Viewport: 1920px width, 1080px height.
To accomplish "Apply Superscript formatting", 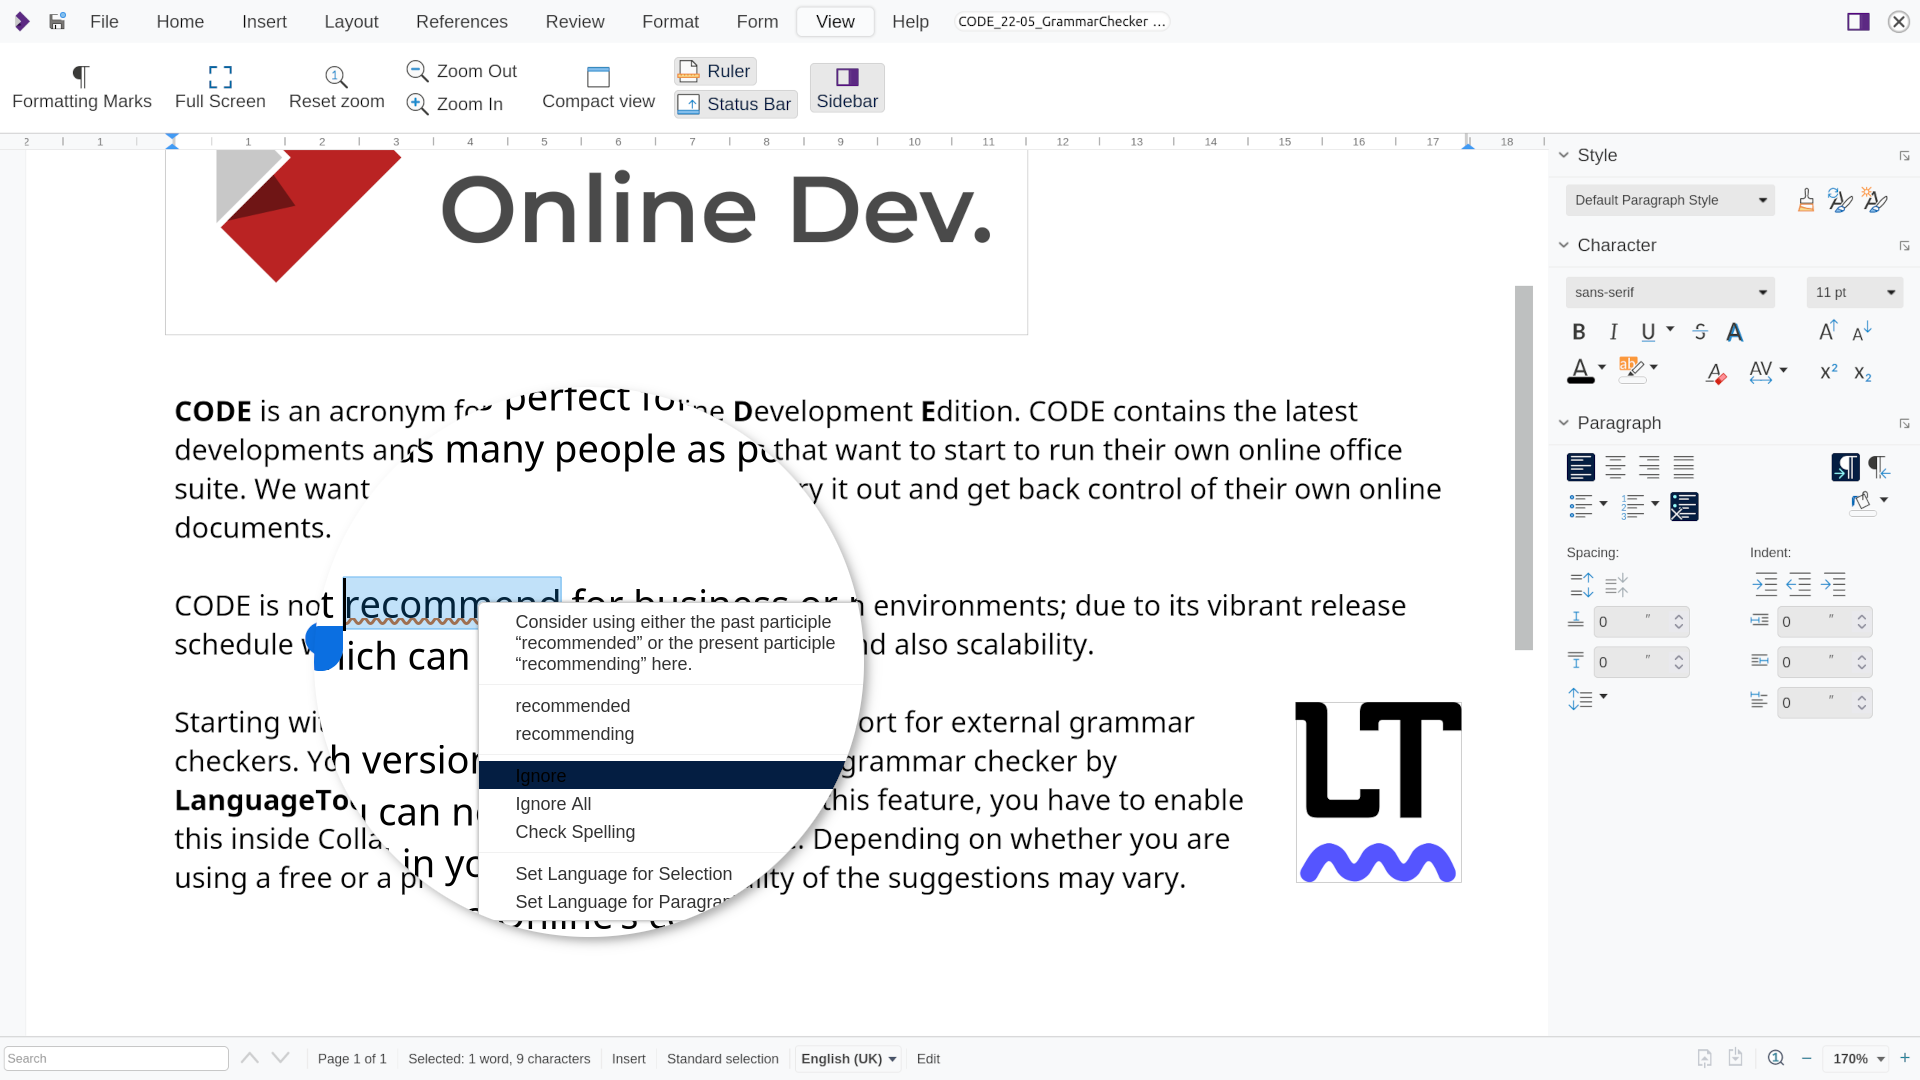I will [x=1828, y=372].
